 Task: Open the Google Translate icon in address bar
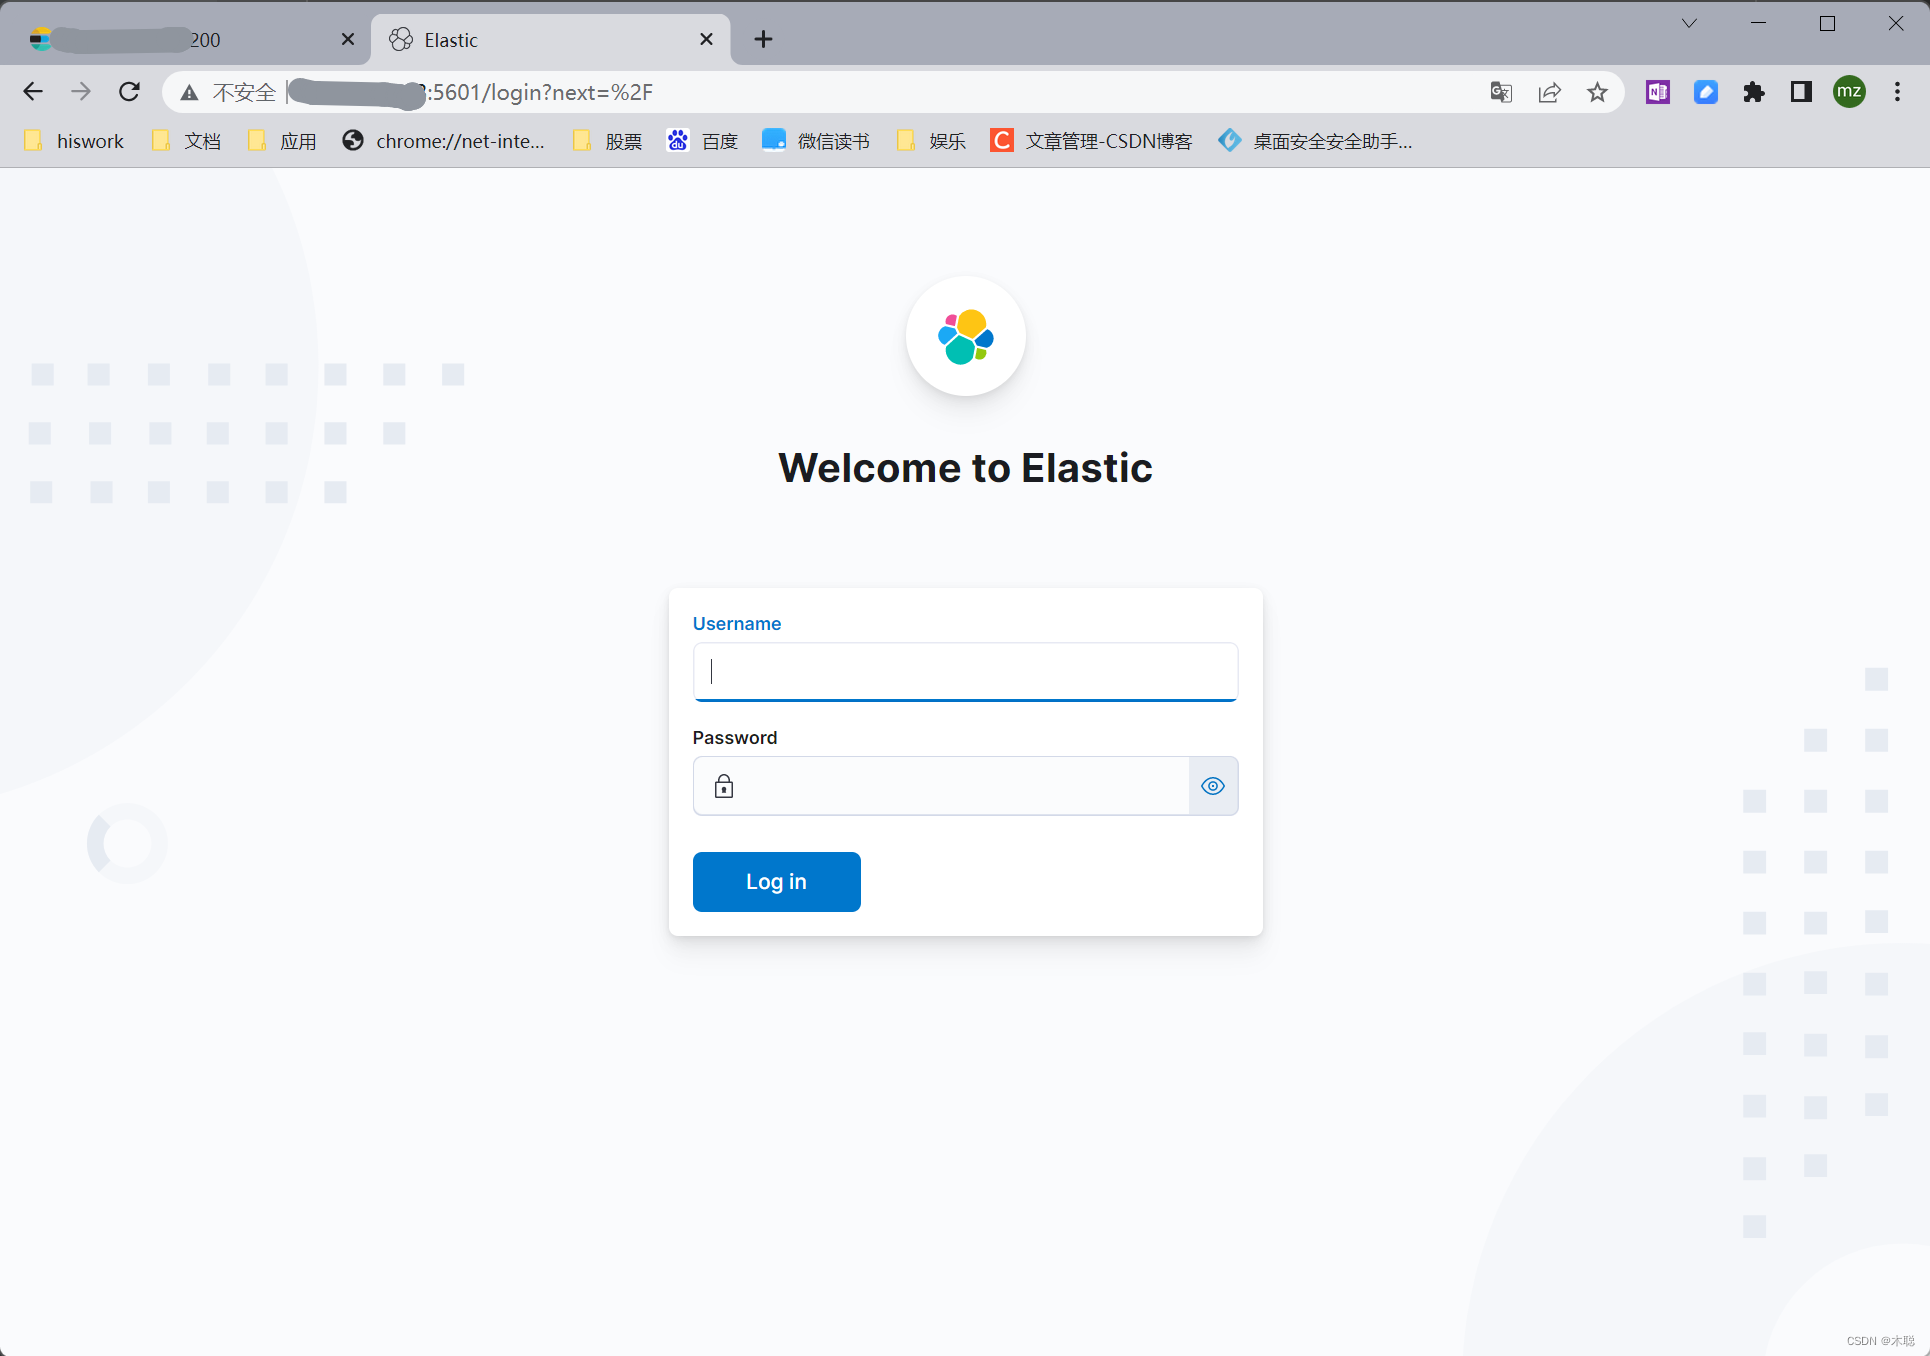coord(1501,92)
